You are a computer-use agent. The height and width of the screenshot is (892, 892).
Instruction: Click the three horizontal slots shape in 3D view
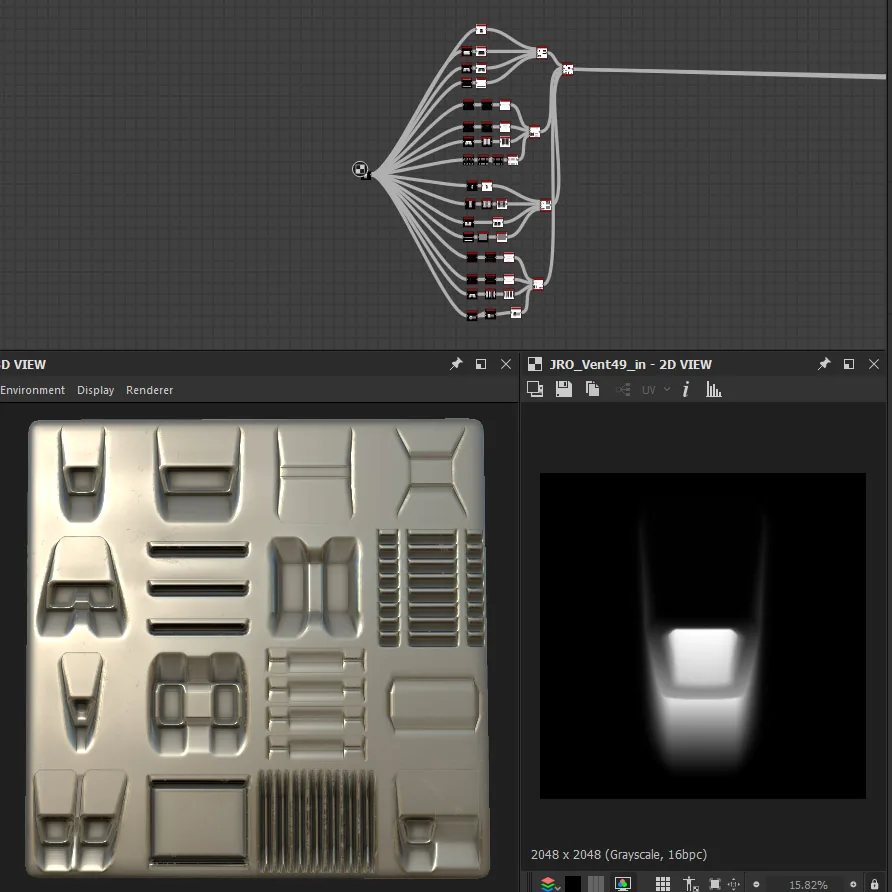(198, 588)
